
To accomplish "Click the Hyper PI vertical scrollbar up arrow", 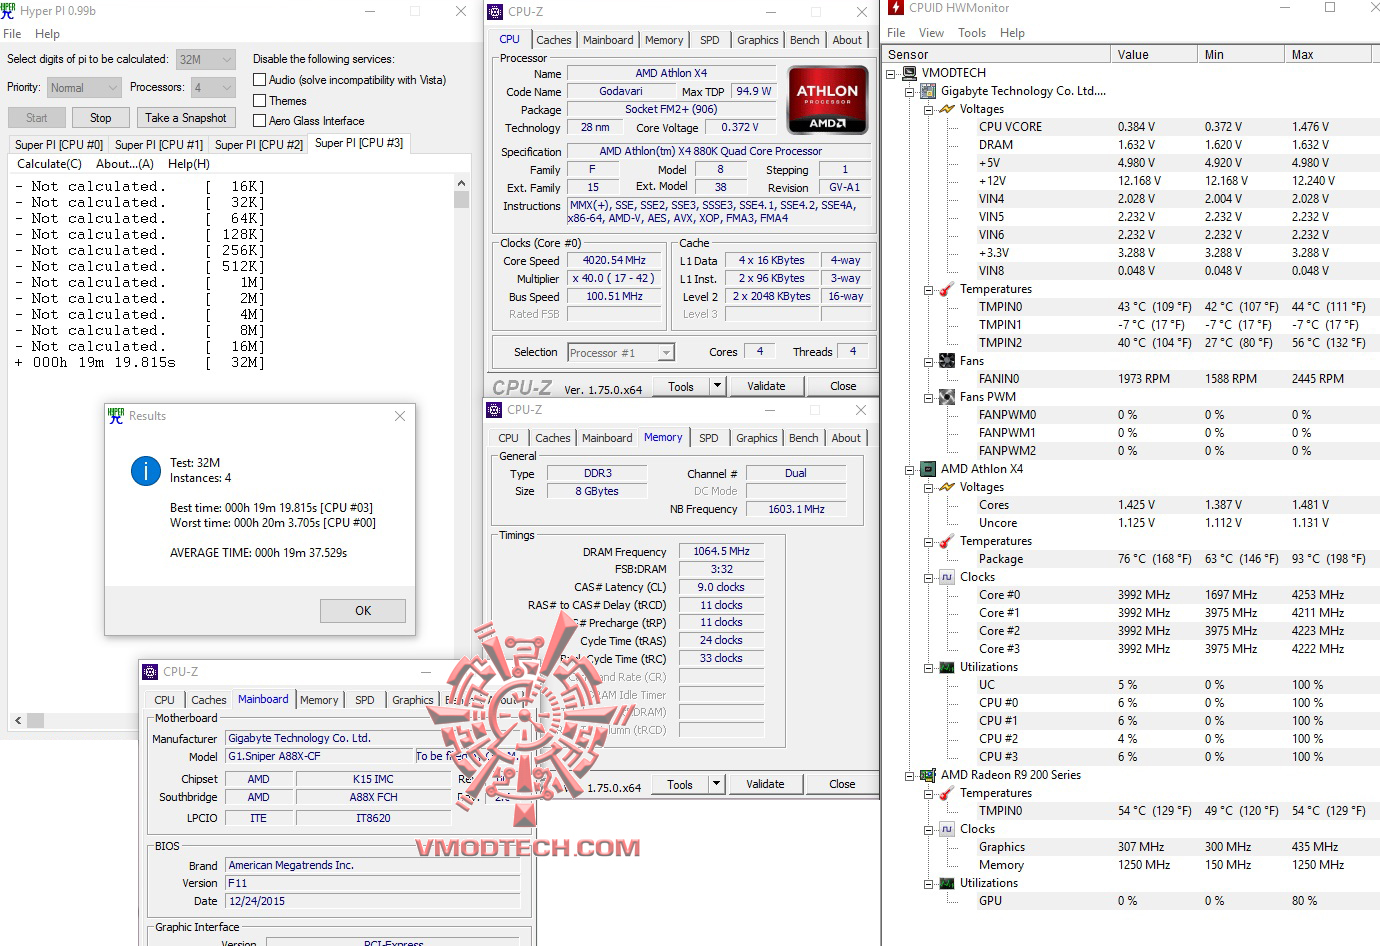I will point(461,184).
